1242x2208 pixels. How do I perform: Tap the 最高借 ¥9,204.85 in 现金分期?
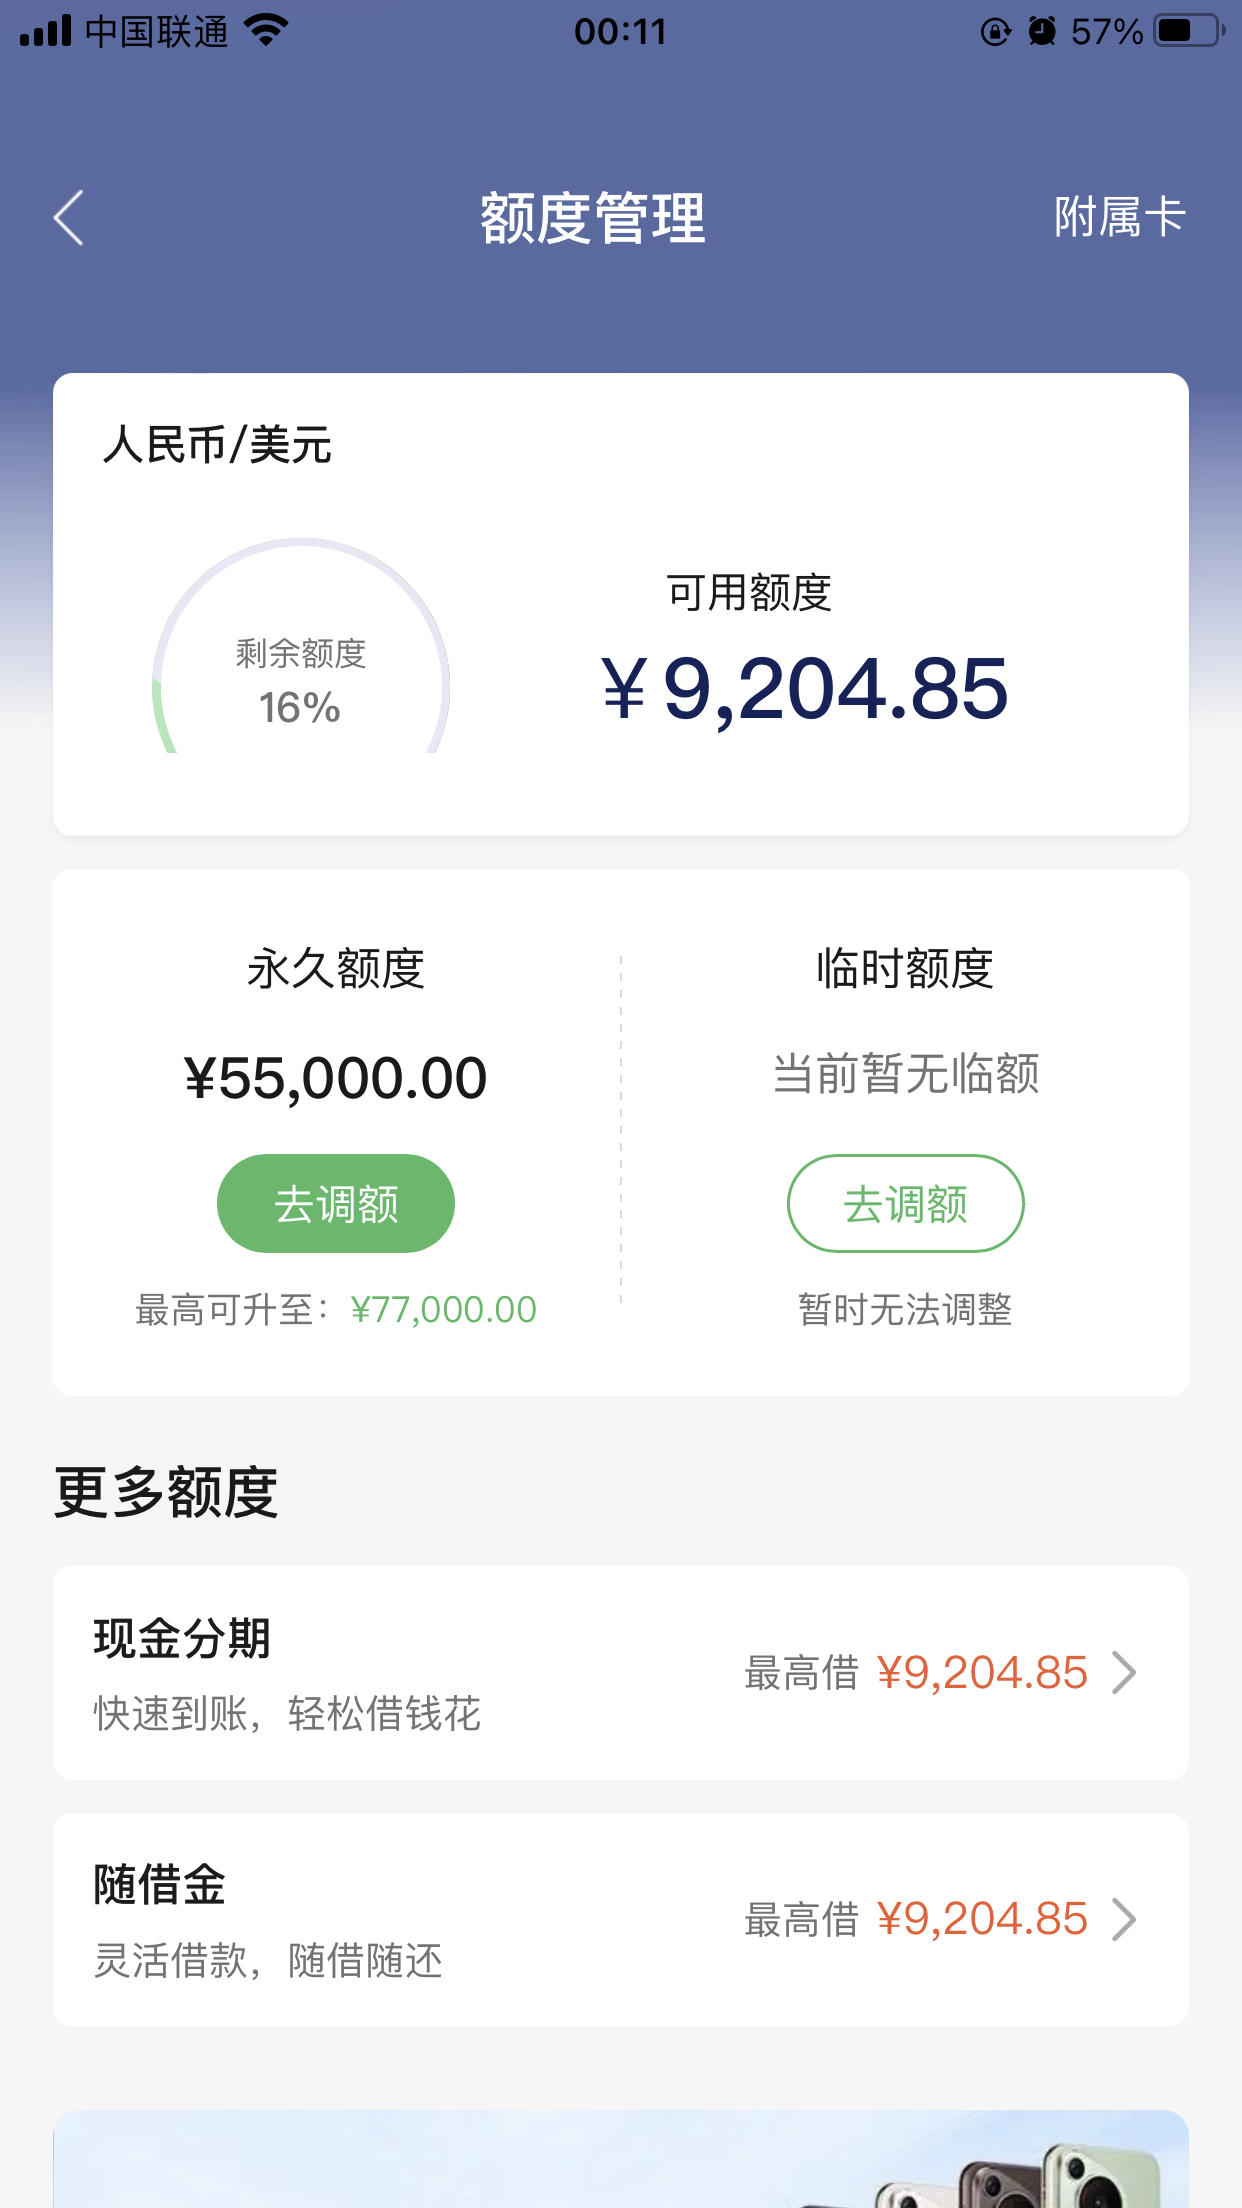click(916, 1672)
